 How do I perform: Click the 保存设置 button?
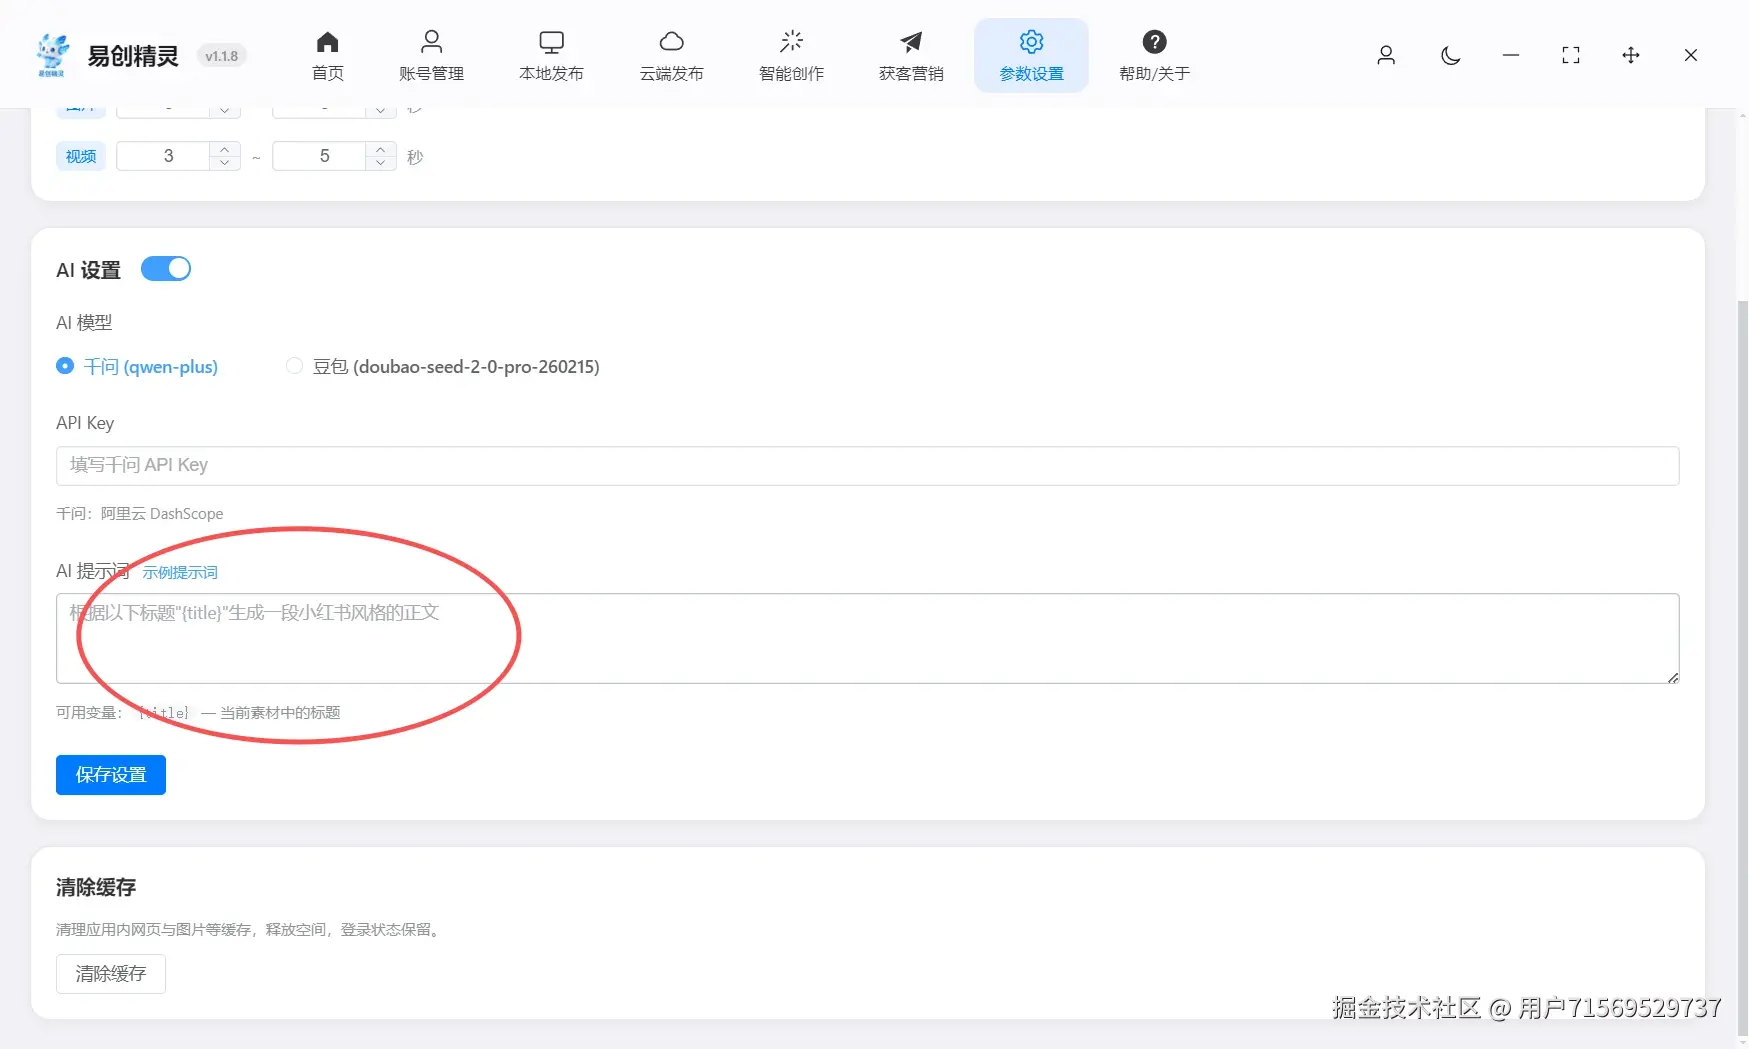[111, 775]
